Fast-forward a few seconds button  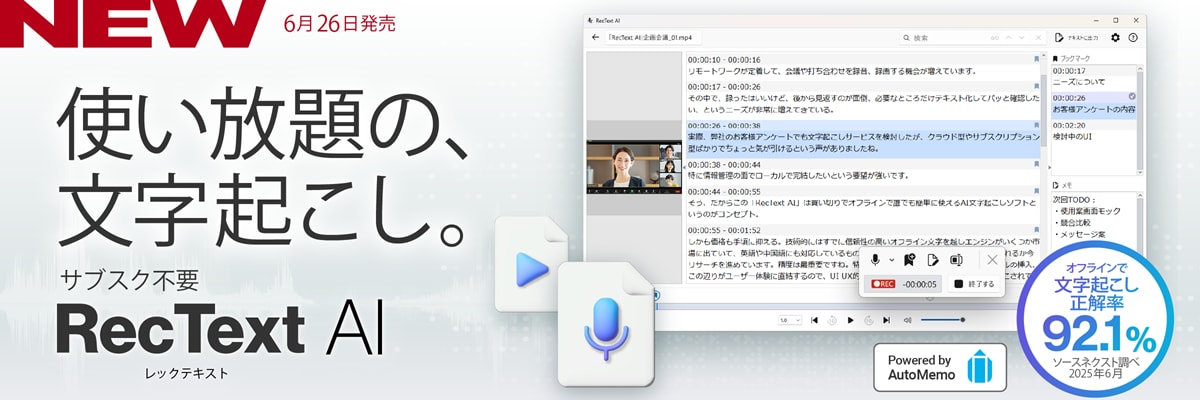[869, 320]
